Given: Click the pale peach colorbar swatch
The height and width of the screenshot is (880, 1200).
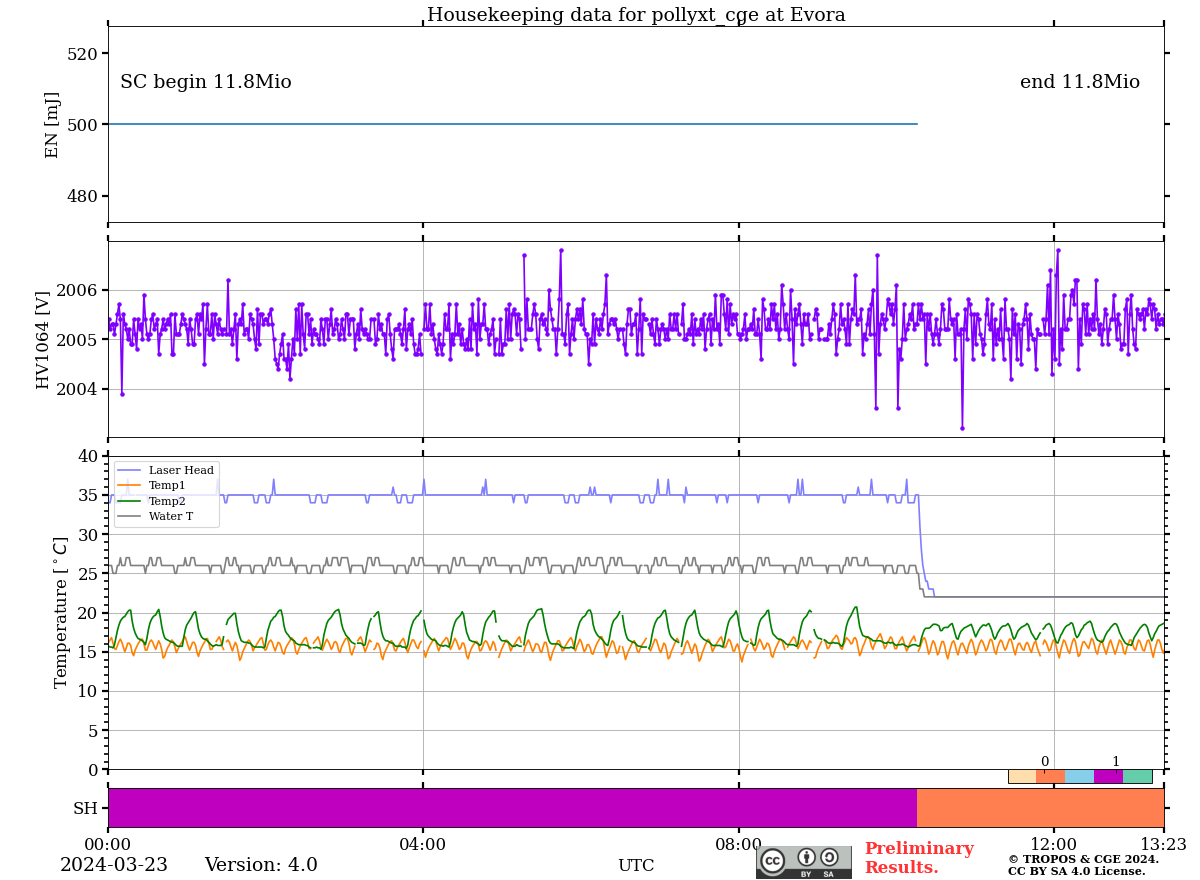Looking at the screenshot, I should pos(1022,776).
